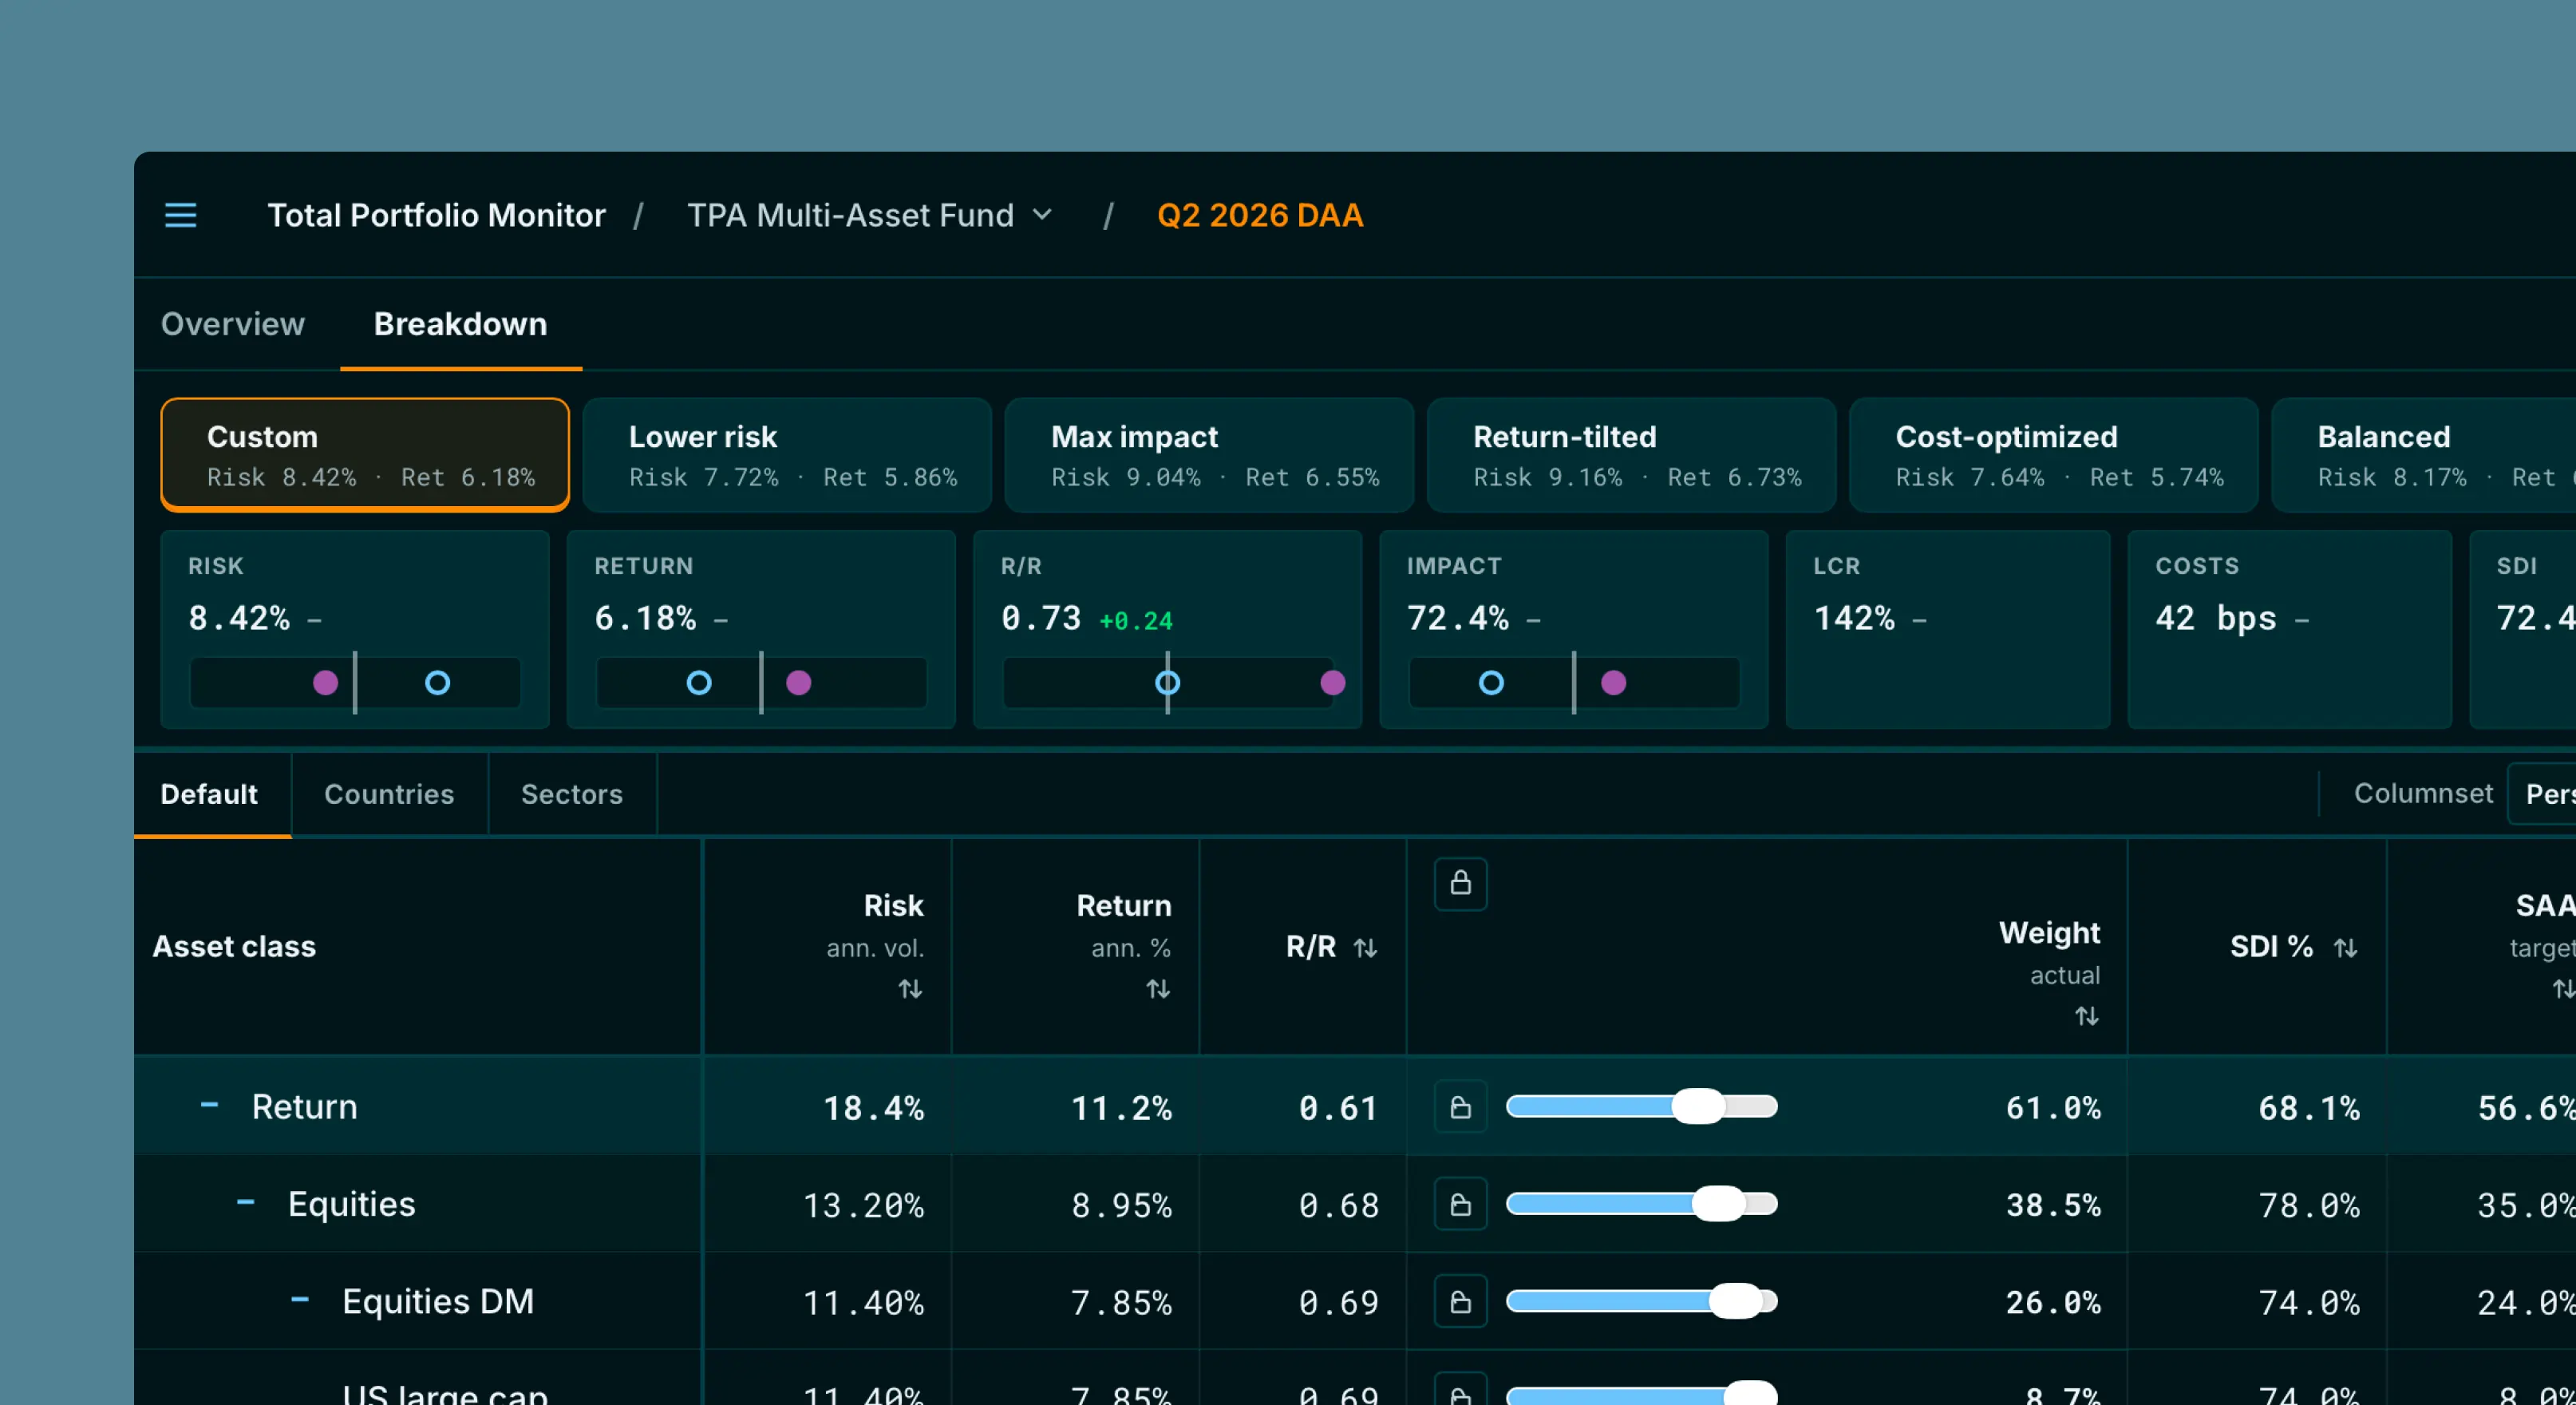Image resolution: width=2576 pixels, height=1405 pixels.
Task: Click the purple marker in IMPACT gauge
Action: [1613, 683]
